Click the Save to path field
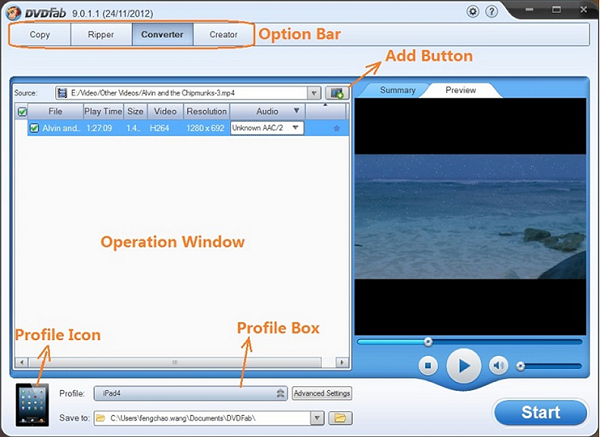 pyautogui.click(x=203, y=418)
